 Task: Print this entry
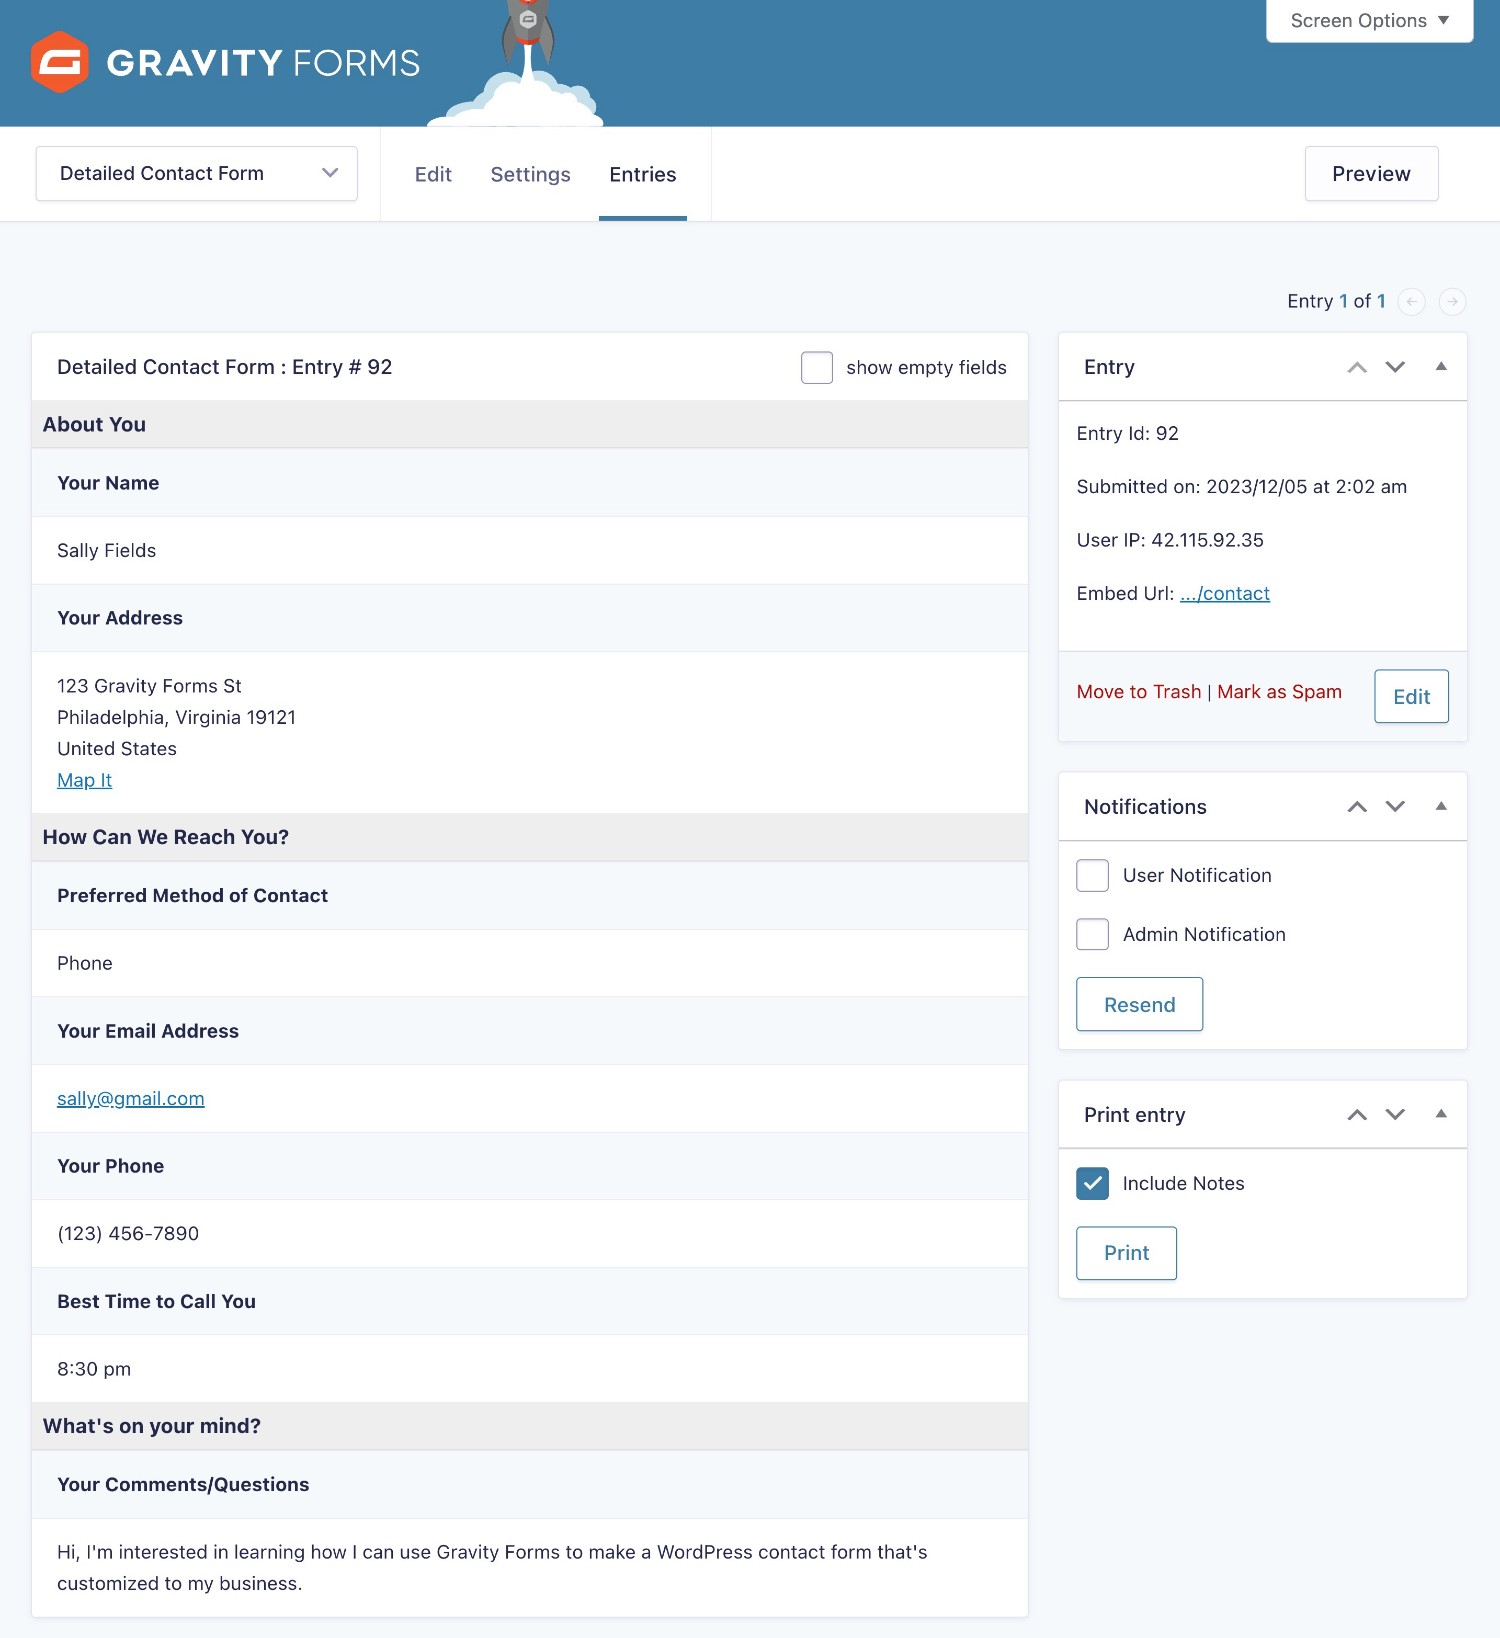click(1126, 1252)
